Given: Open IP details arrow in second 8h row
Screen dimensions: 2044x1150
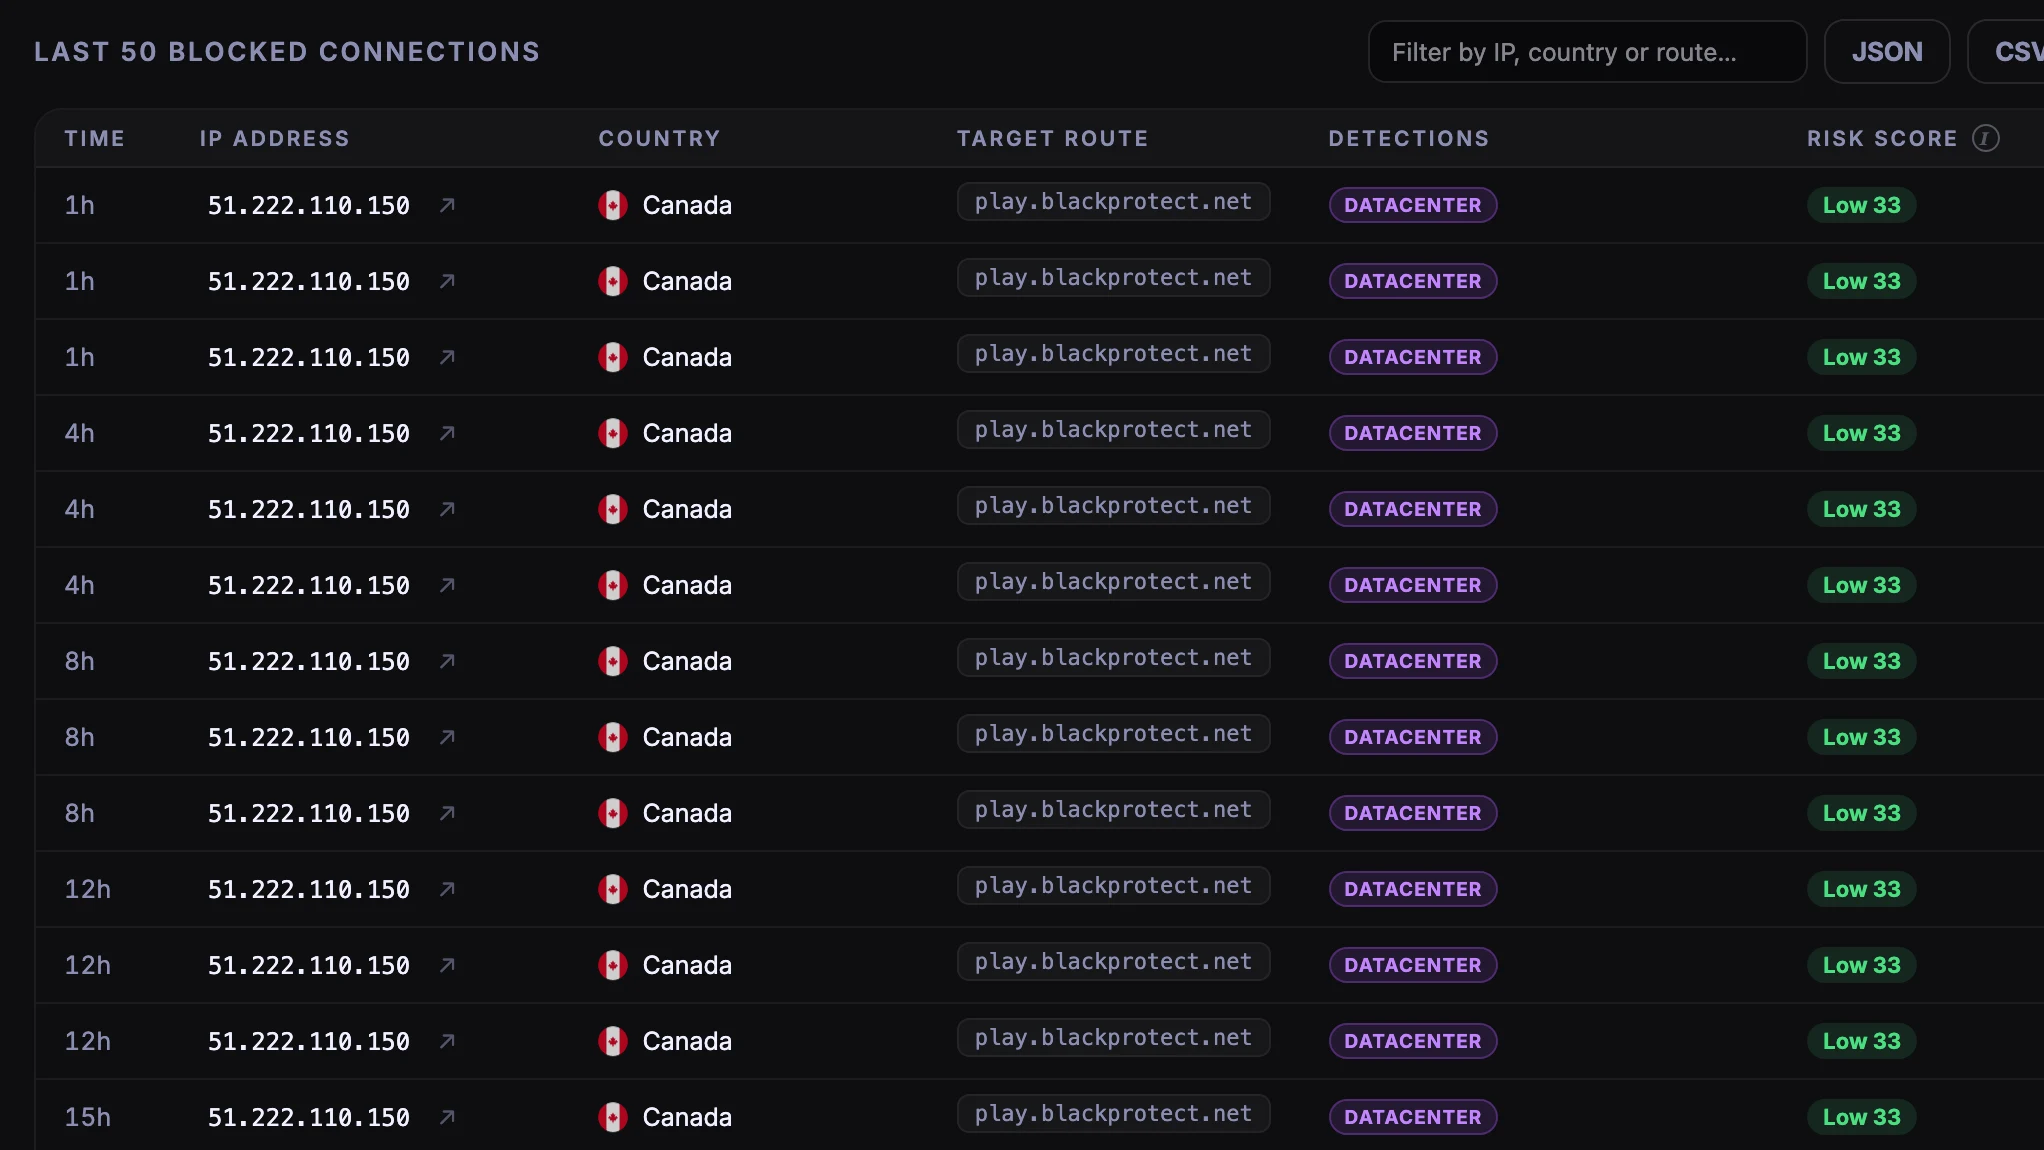Looking at the screenshot, I should coord(448,737).
